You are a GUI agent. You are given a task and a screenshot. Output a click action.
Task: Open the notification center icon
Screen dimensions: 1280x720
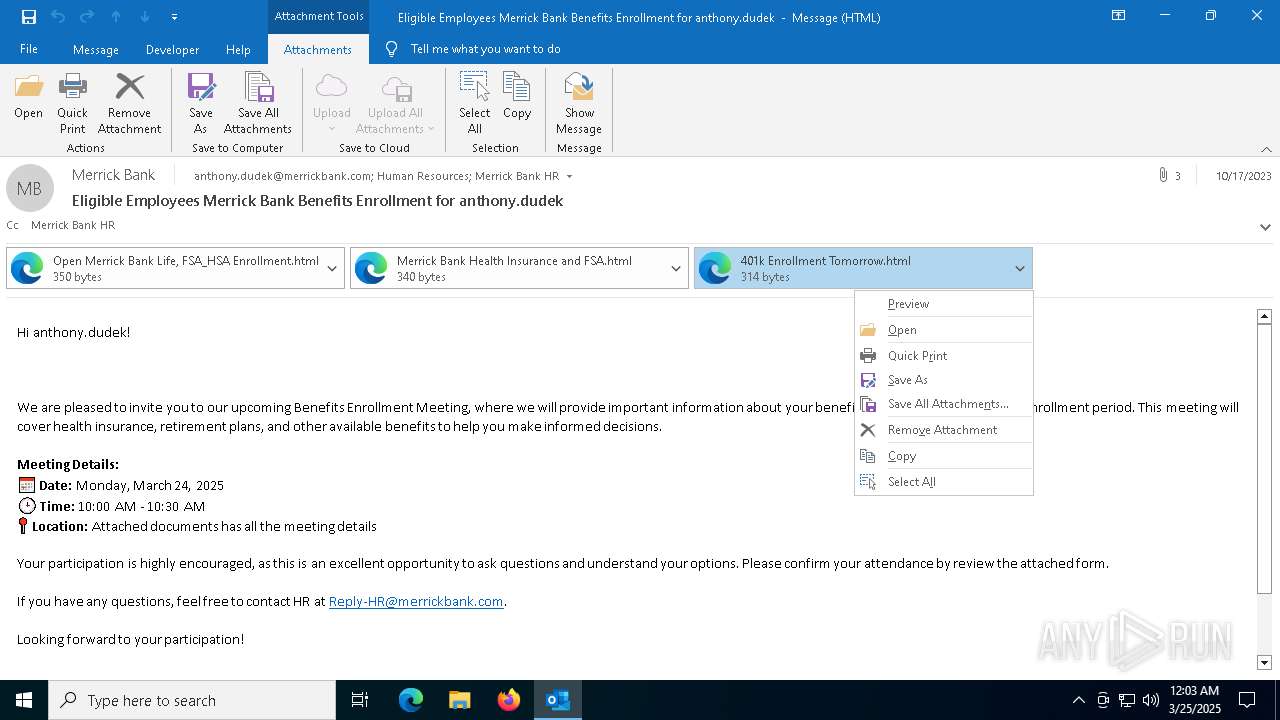click(1247, 700)
